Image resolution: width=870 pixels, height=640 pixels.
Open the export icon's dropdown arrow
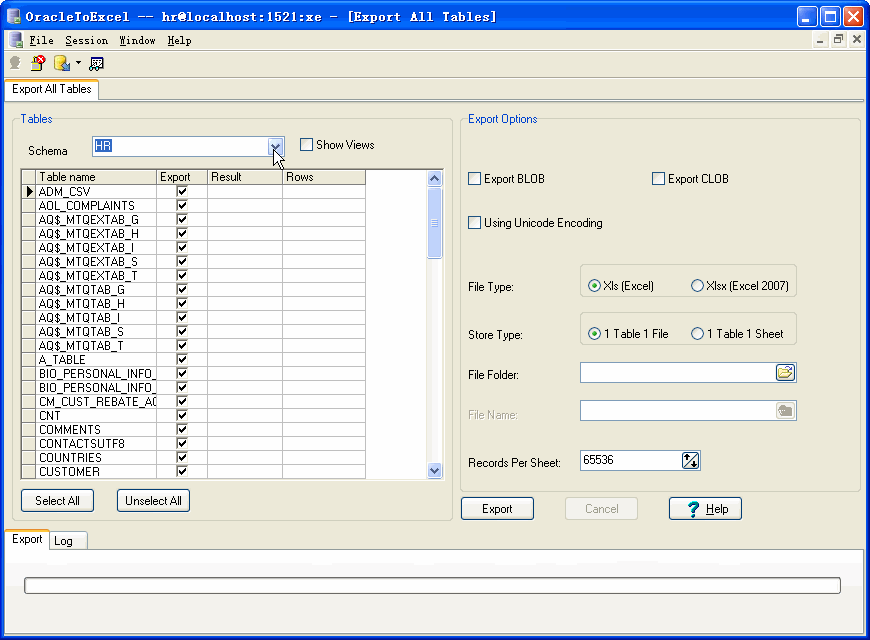[x=78, y=63]
